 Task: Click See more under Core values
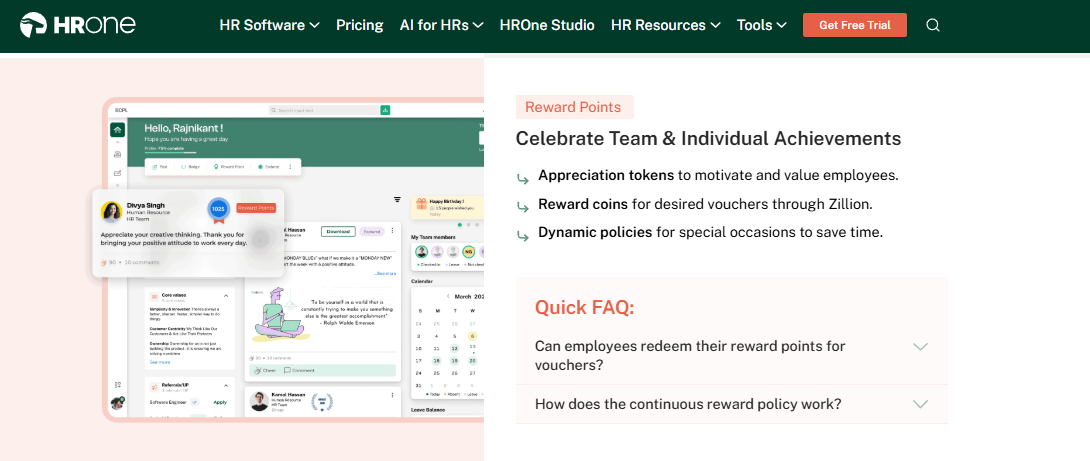159,362
